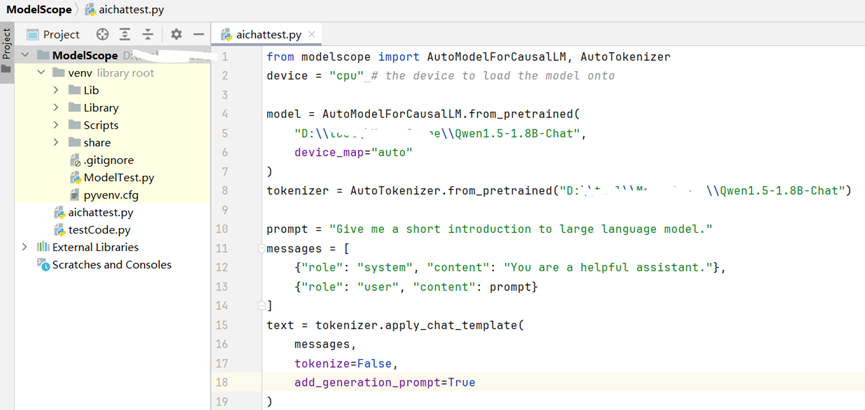This screenshot has width=865, height=410.
Task: Hide the Project panel with minus icon
Action: 199,35
